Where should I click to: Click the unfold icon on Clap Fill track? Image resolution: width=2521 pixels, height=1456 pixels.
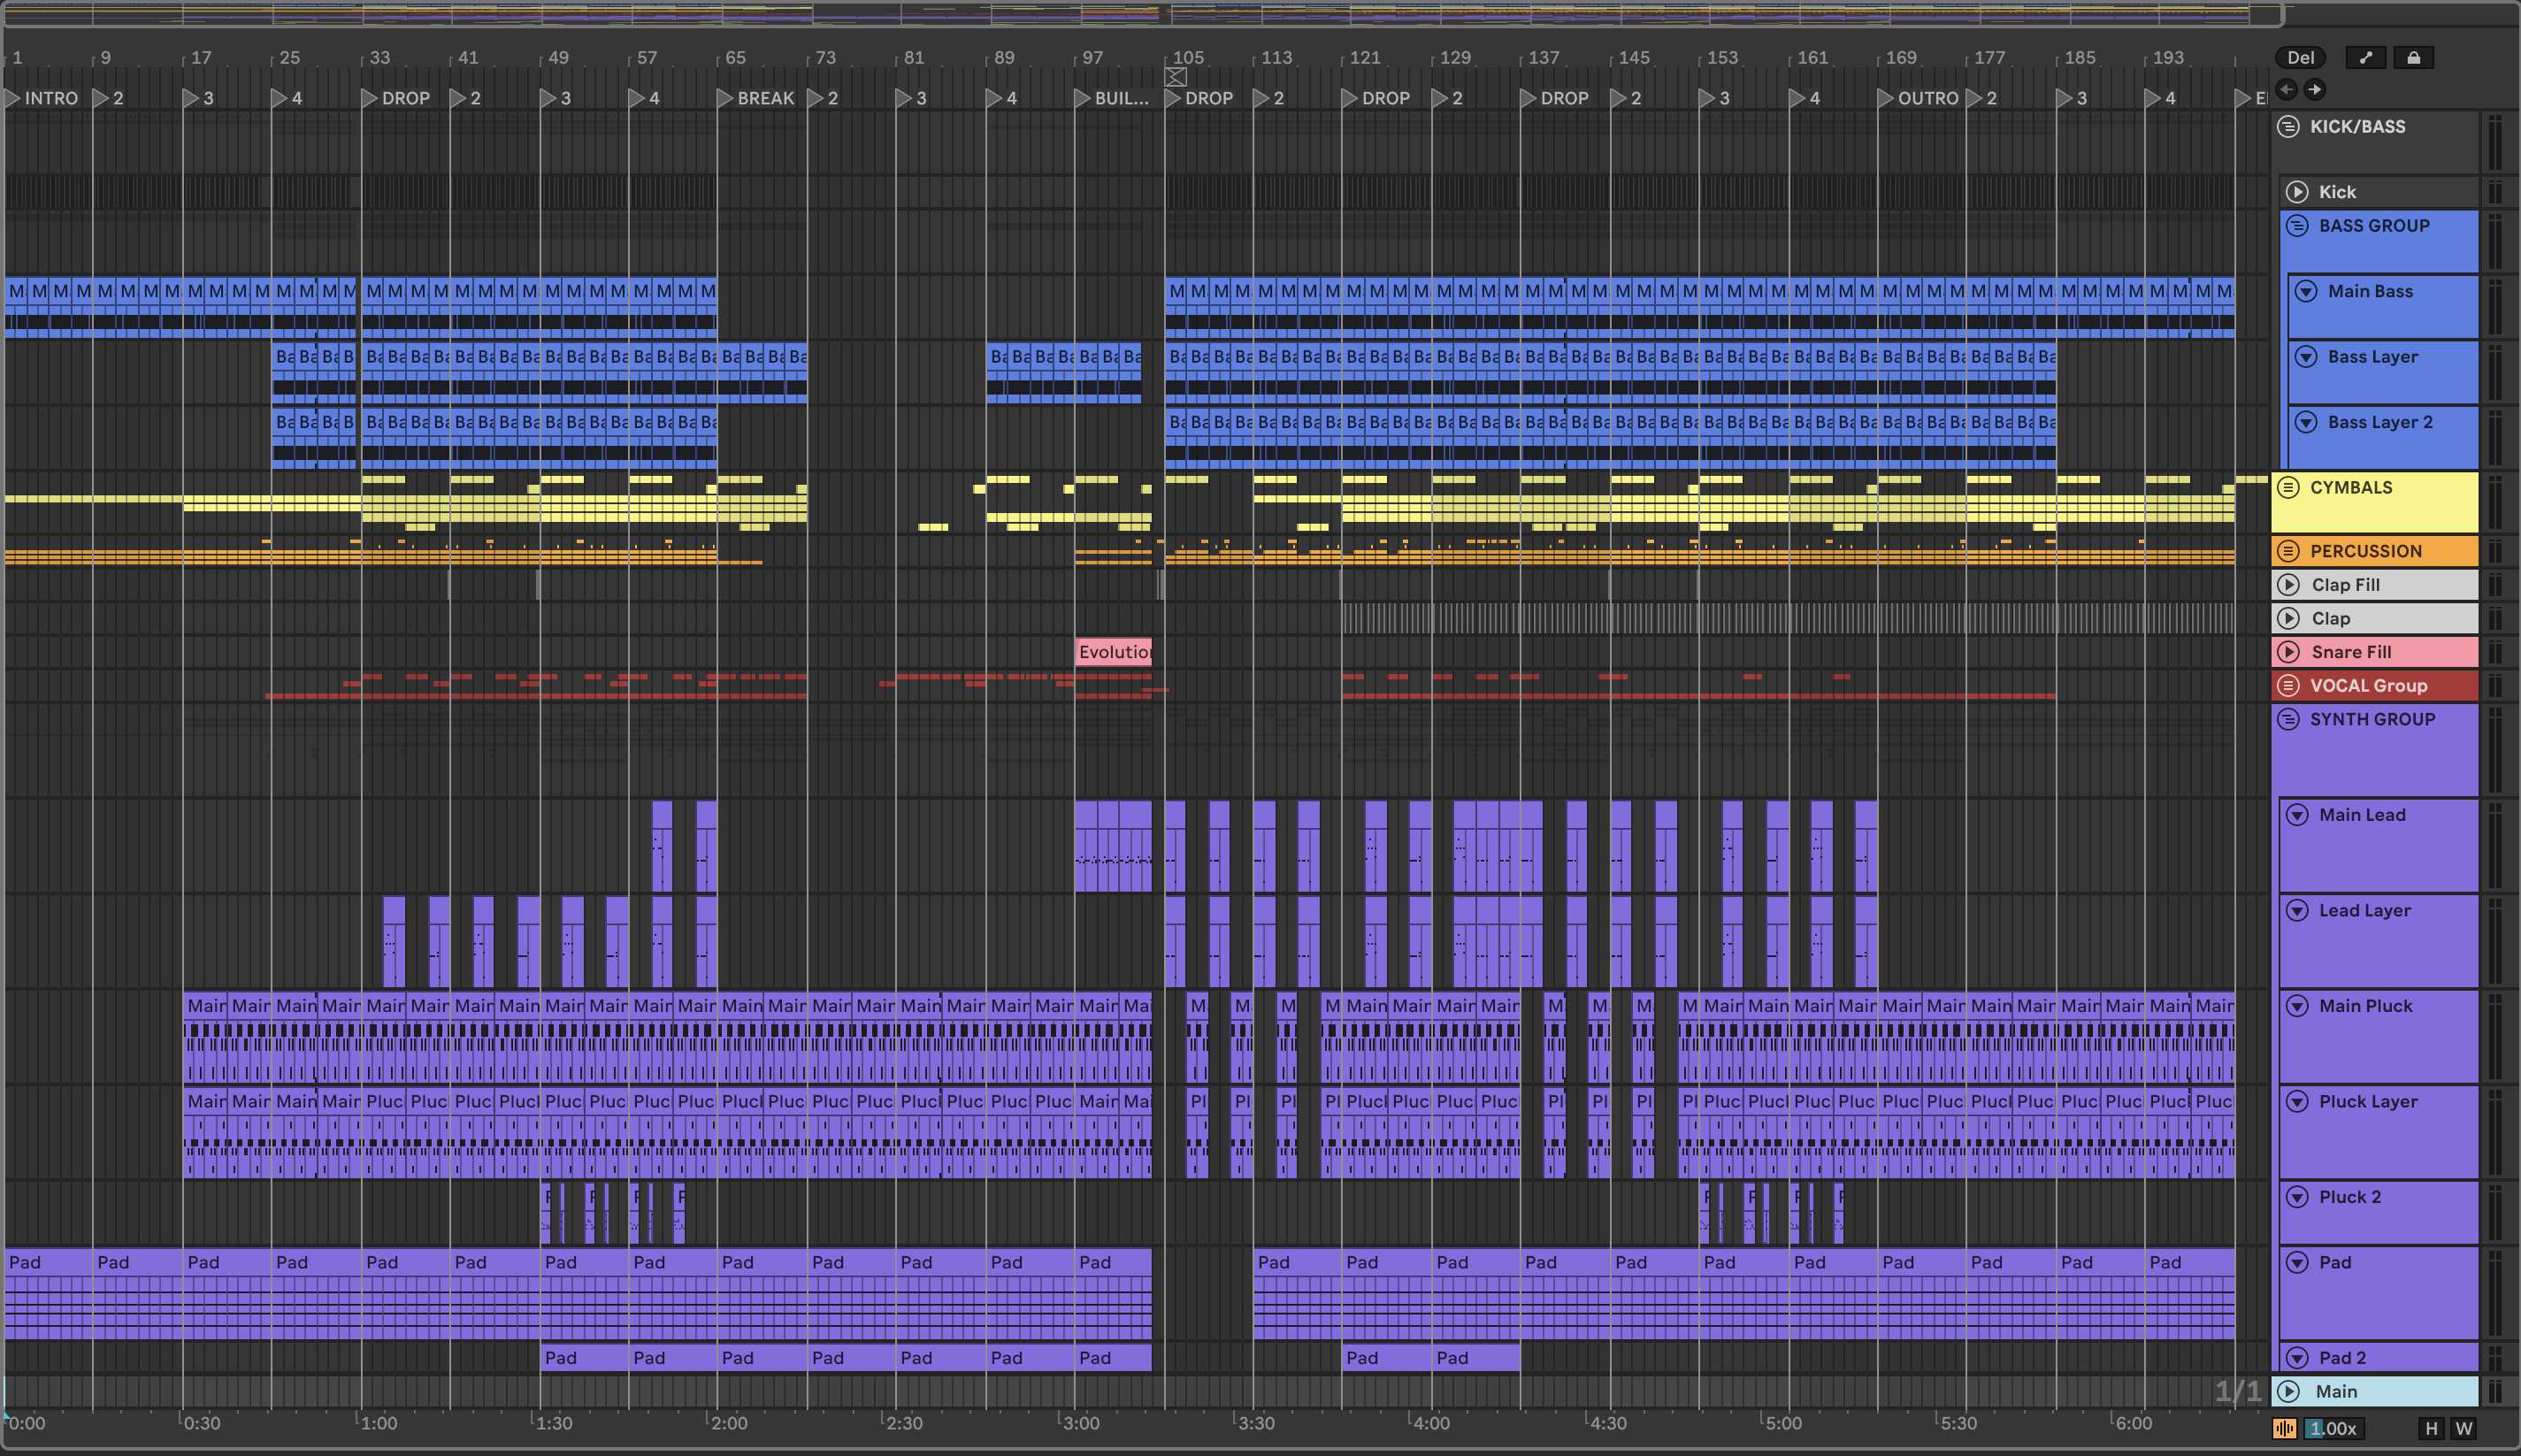click(x=2288, y=585)
